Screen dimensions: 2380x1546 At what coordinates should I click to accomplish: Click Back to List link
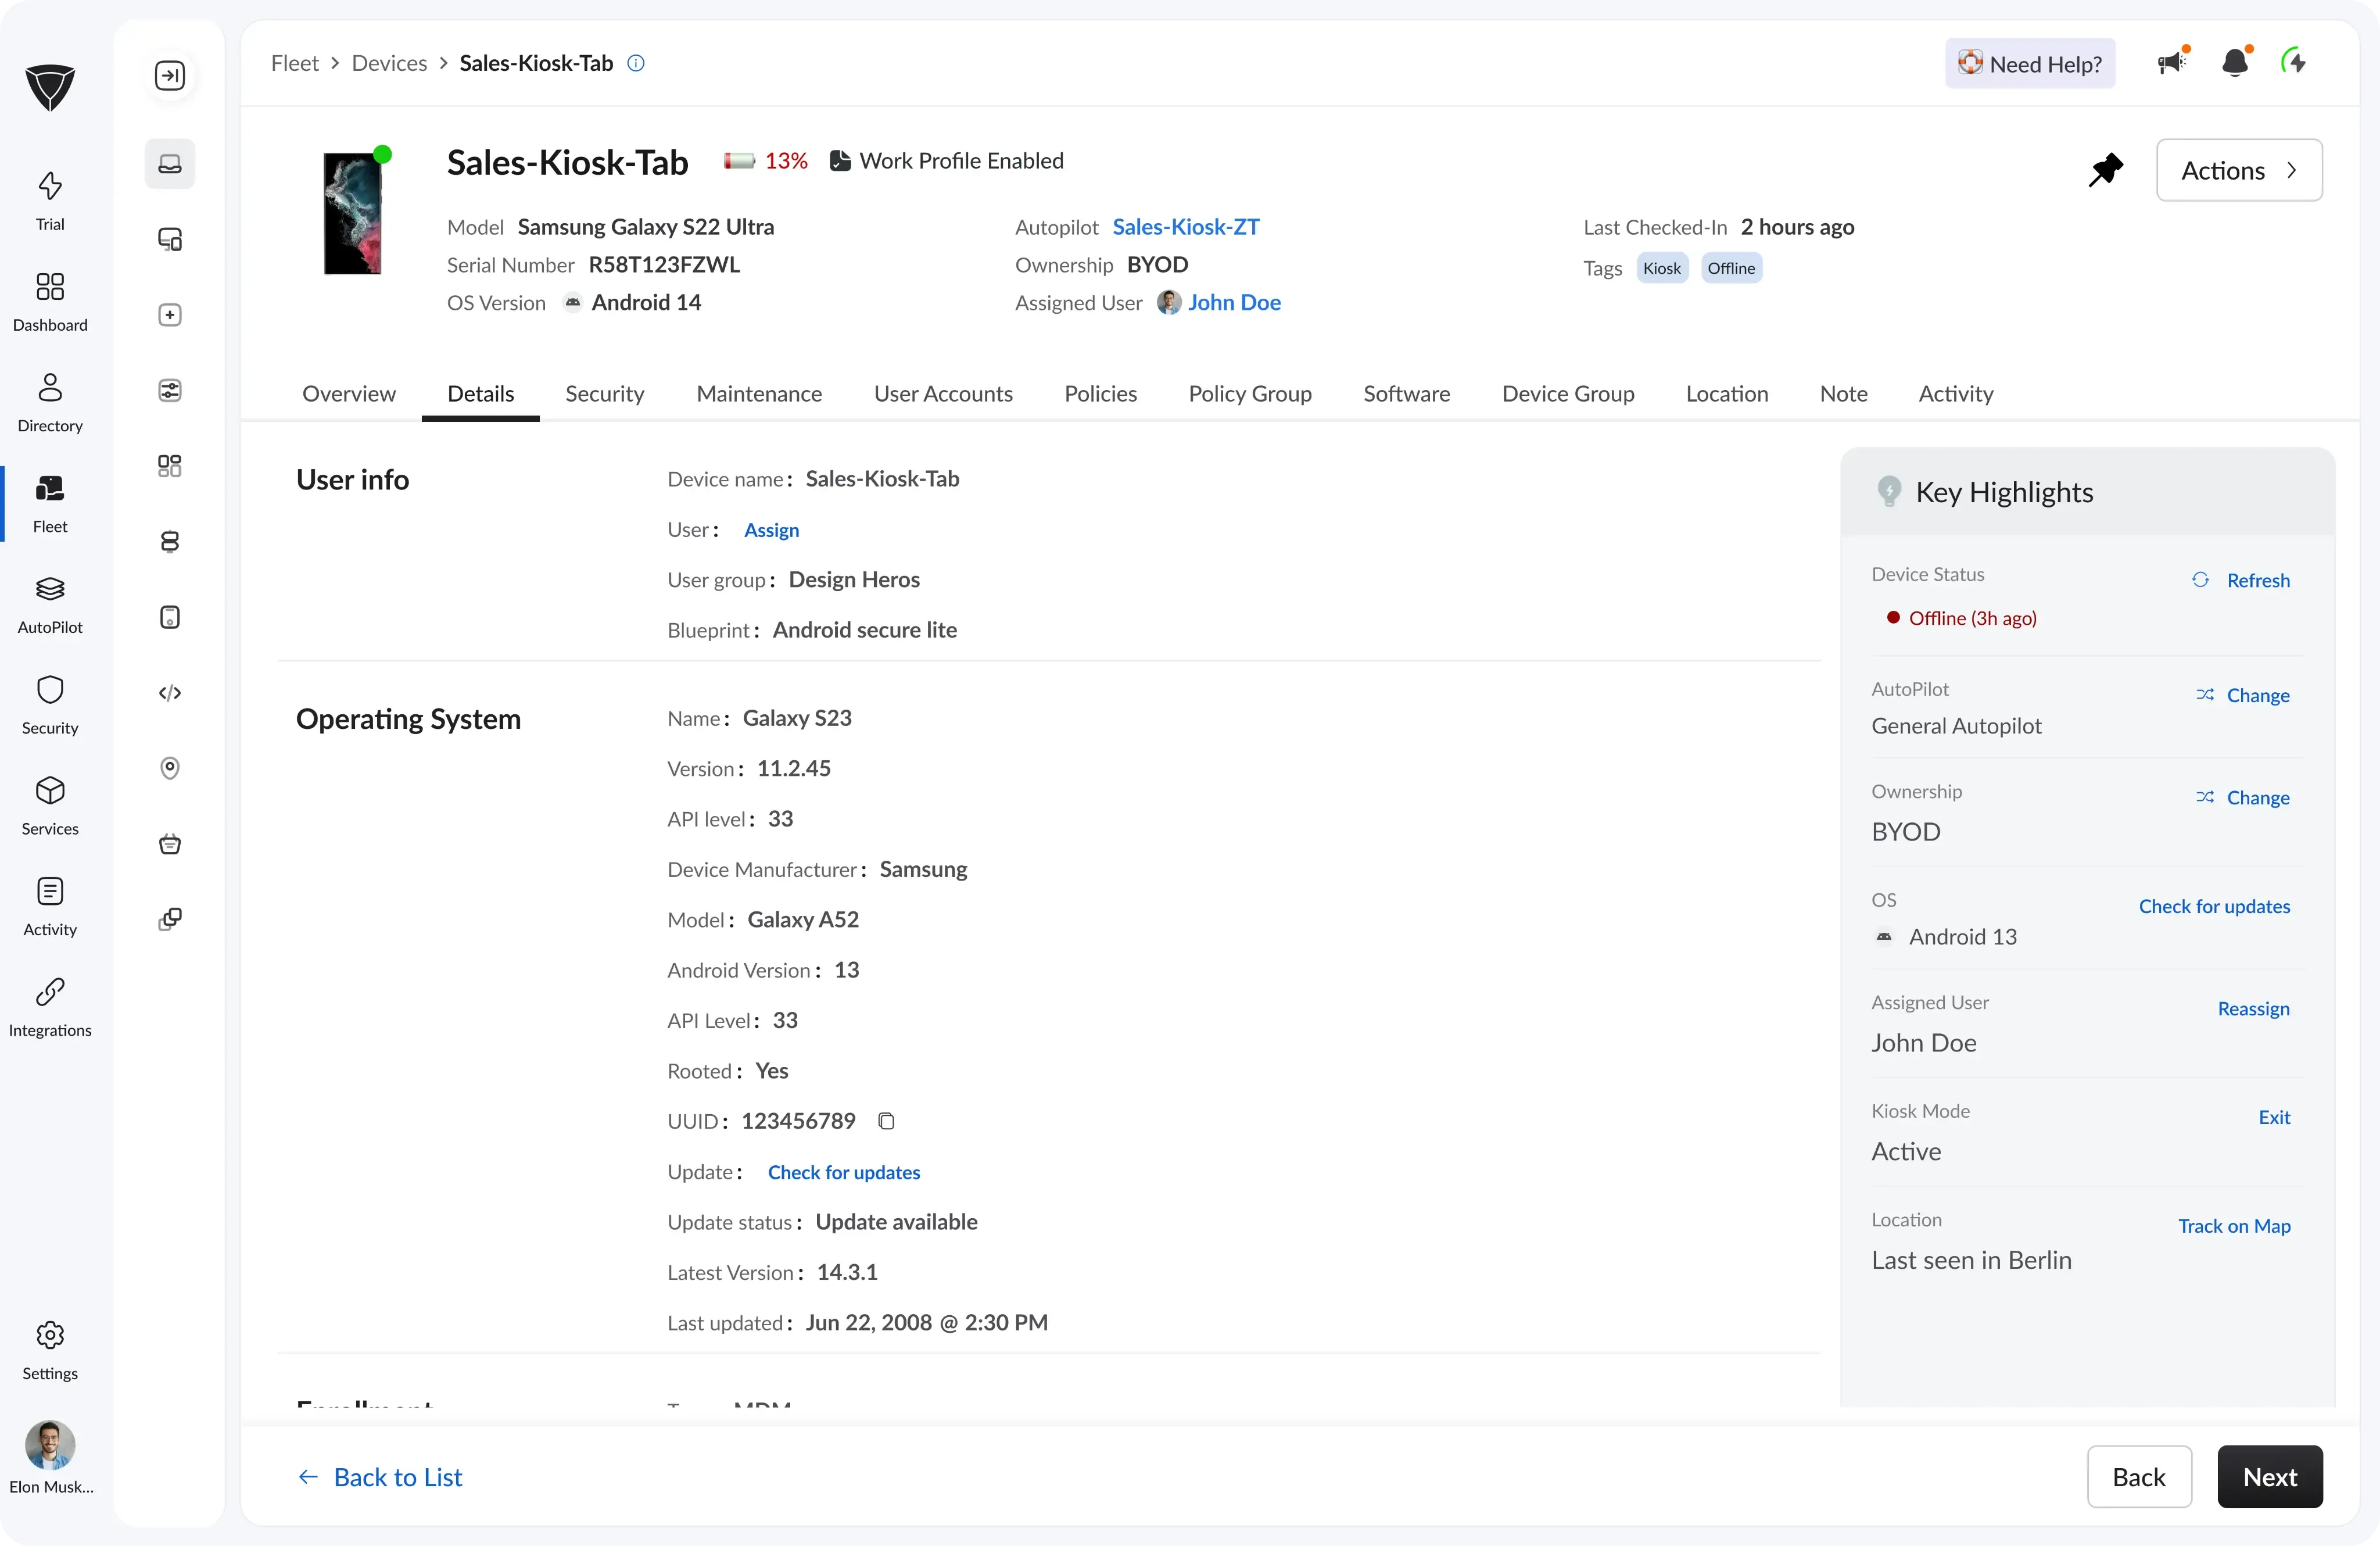380,1476
